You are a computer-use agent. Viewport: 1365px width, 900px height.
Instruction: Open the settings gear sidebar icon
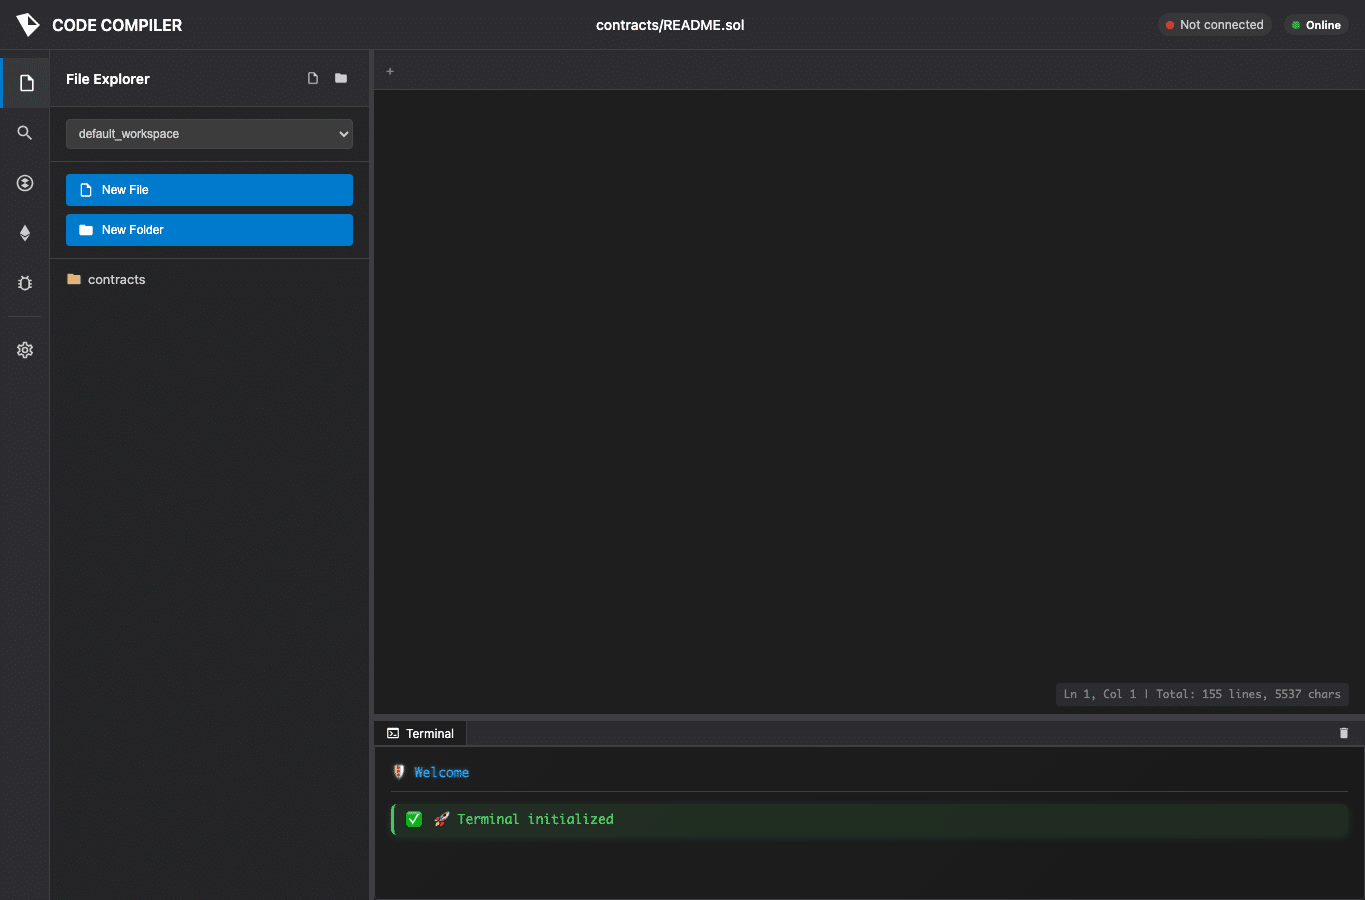(x=25, y=350)
